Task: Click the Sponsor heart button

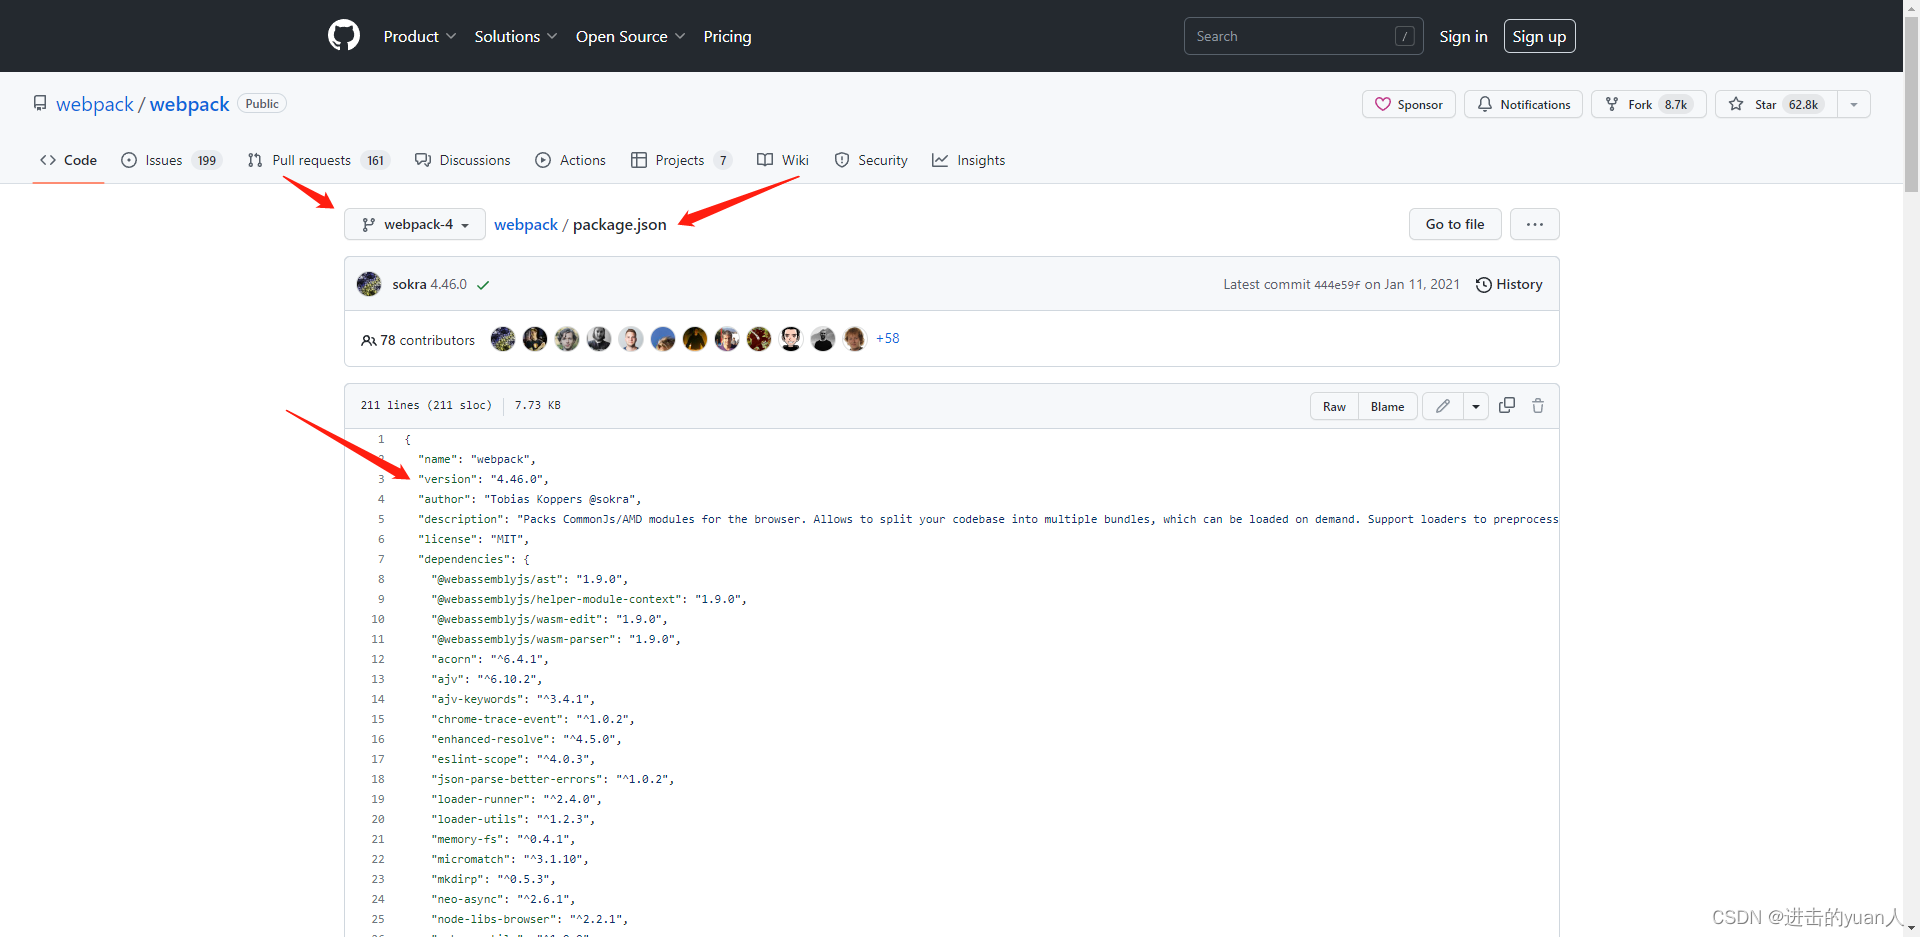Action: coord(1408,104)
